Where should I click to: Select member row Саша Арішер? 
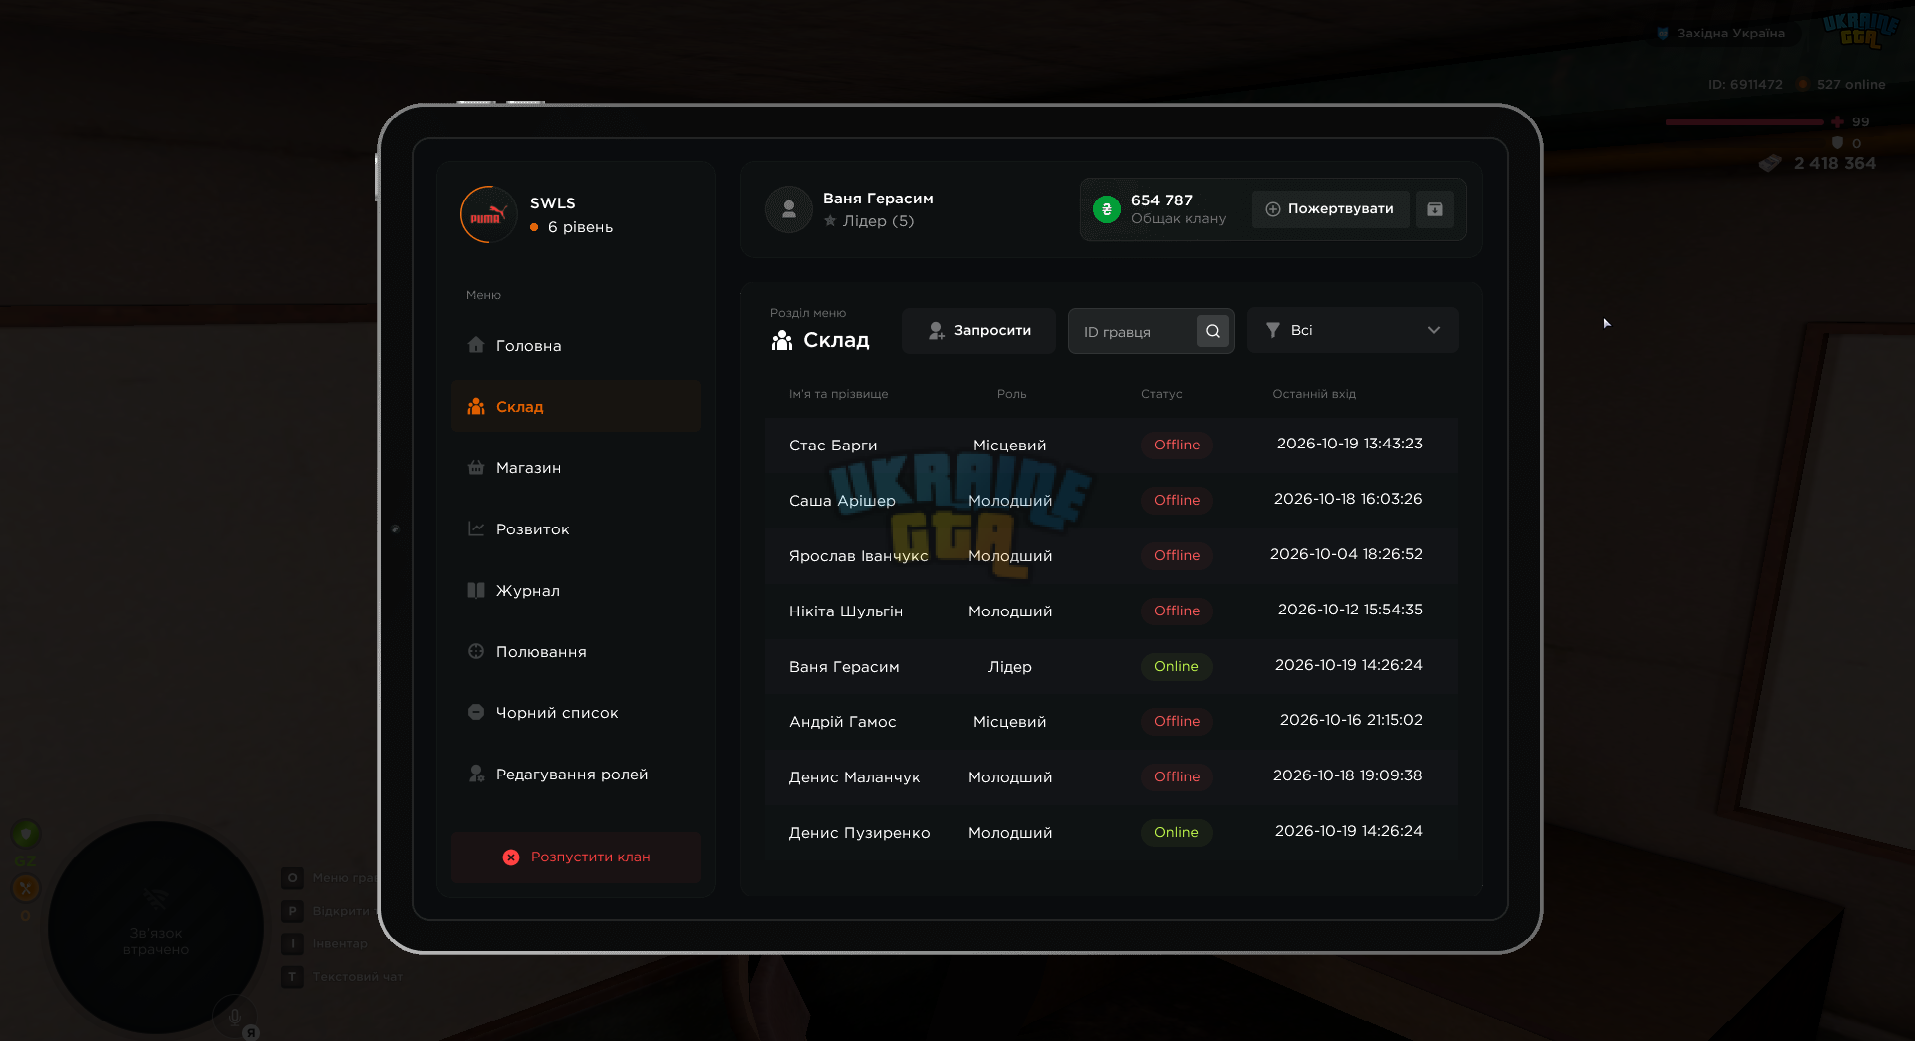point(1111,500)
